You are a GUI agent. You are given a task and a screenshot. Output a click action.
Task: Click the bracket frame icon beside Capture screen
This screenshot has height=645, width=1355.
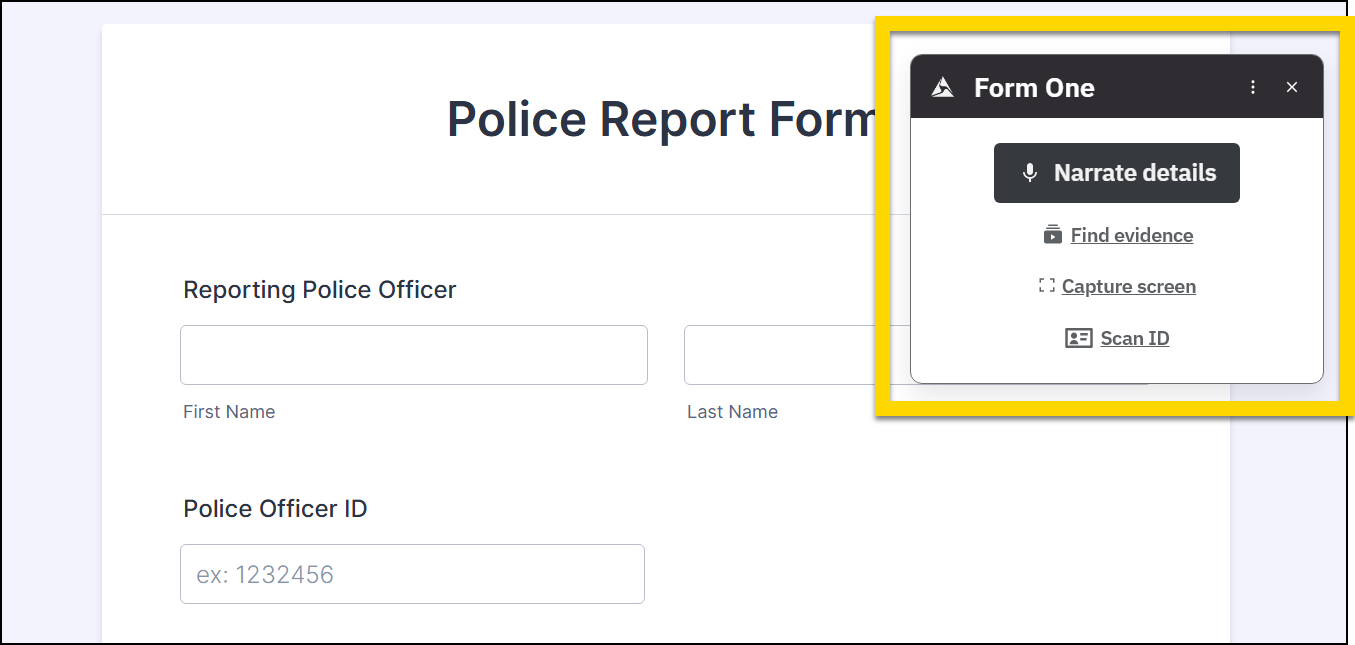(x=1047, y=286)
